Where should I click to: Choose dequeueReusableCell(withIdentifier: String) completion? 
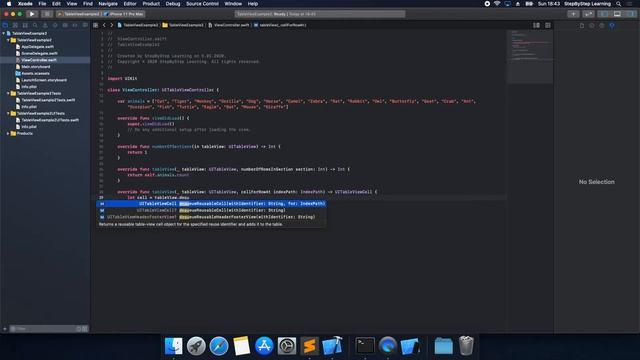pyautogui.click(x=211, y=210)
